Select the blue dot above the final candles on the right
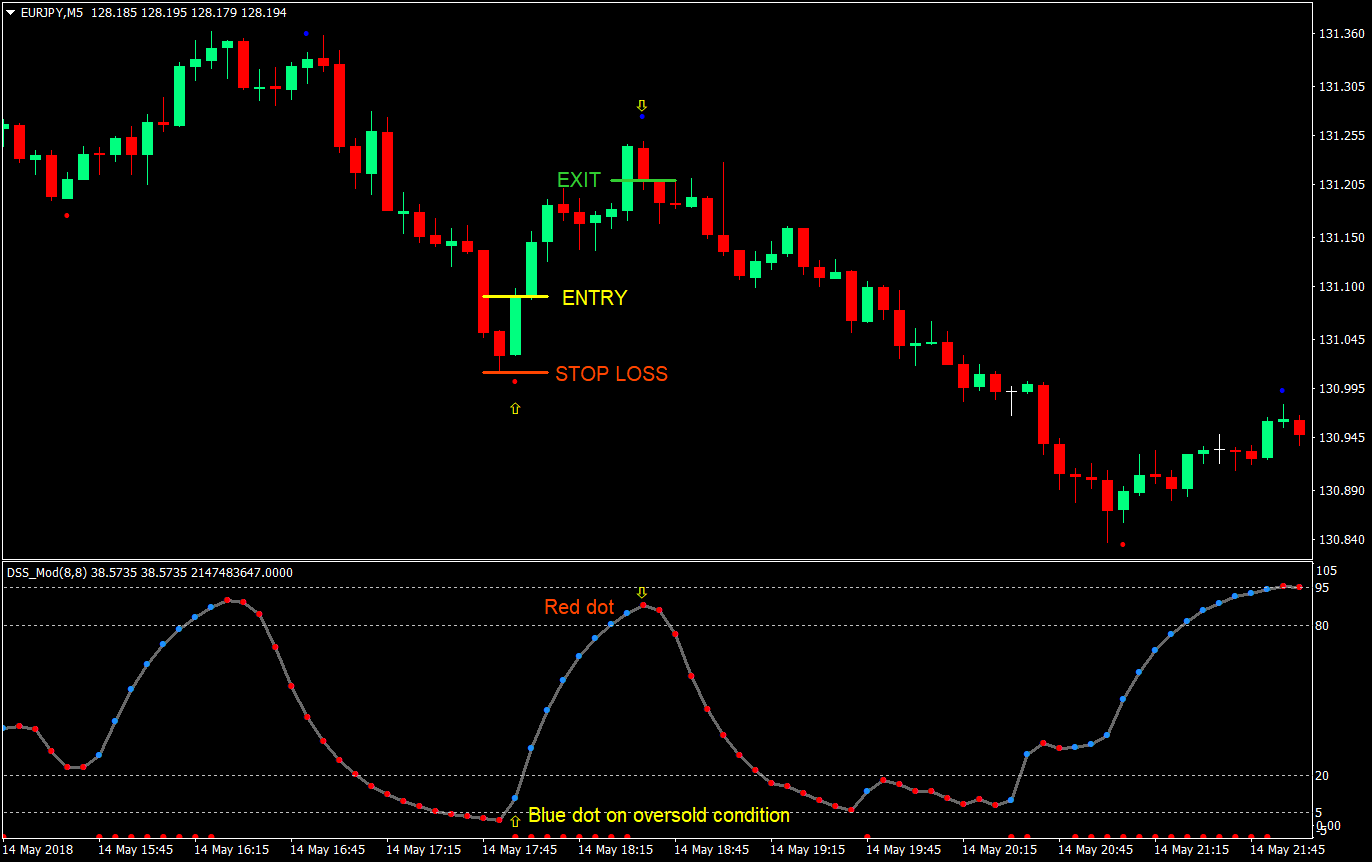The image size is (1372, 862). pos(1282,389)
